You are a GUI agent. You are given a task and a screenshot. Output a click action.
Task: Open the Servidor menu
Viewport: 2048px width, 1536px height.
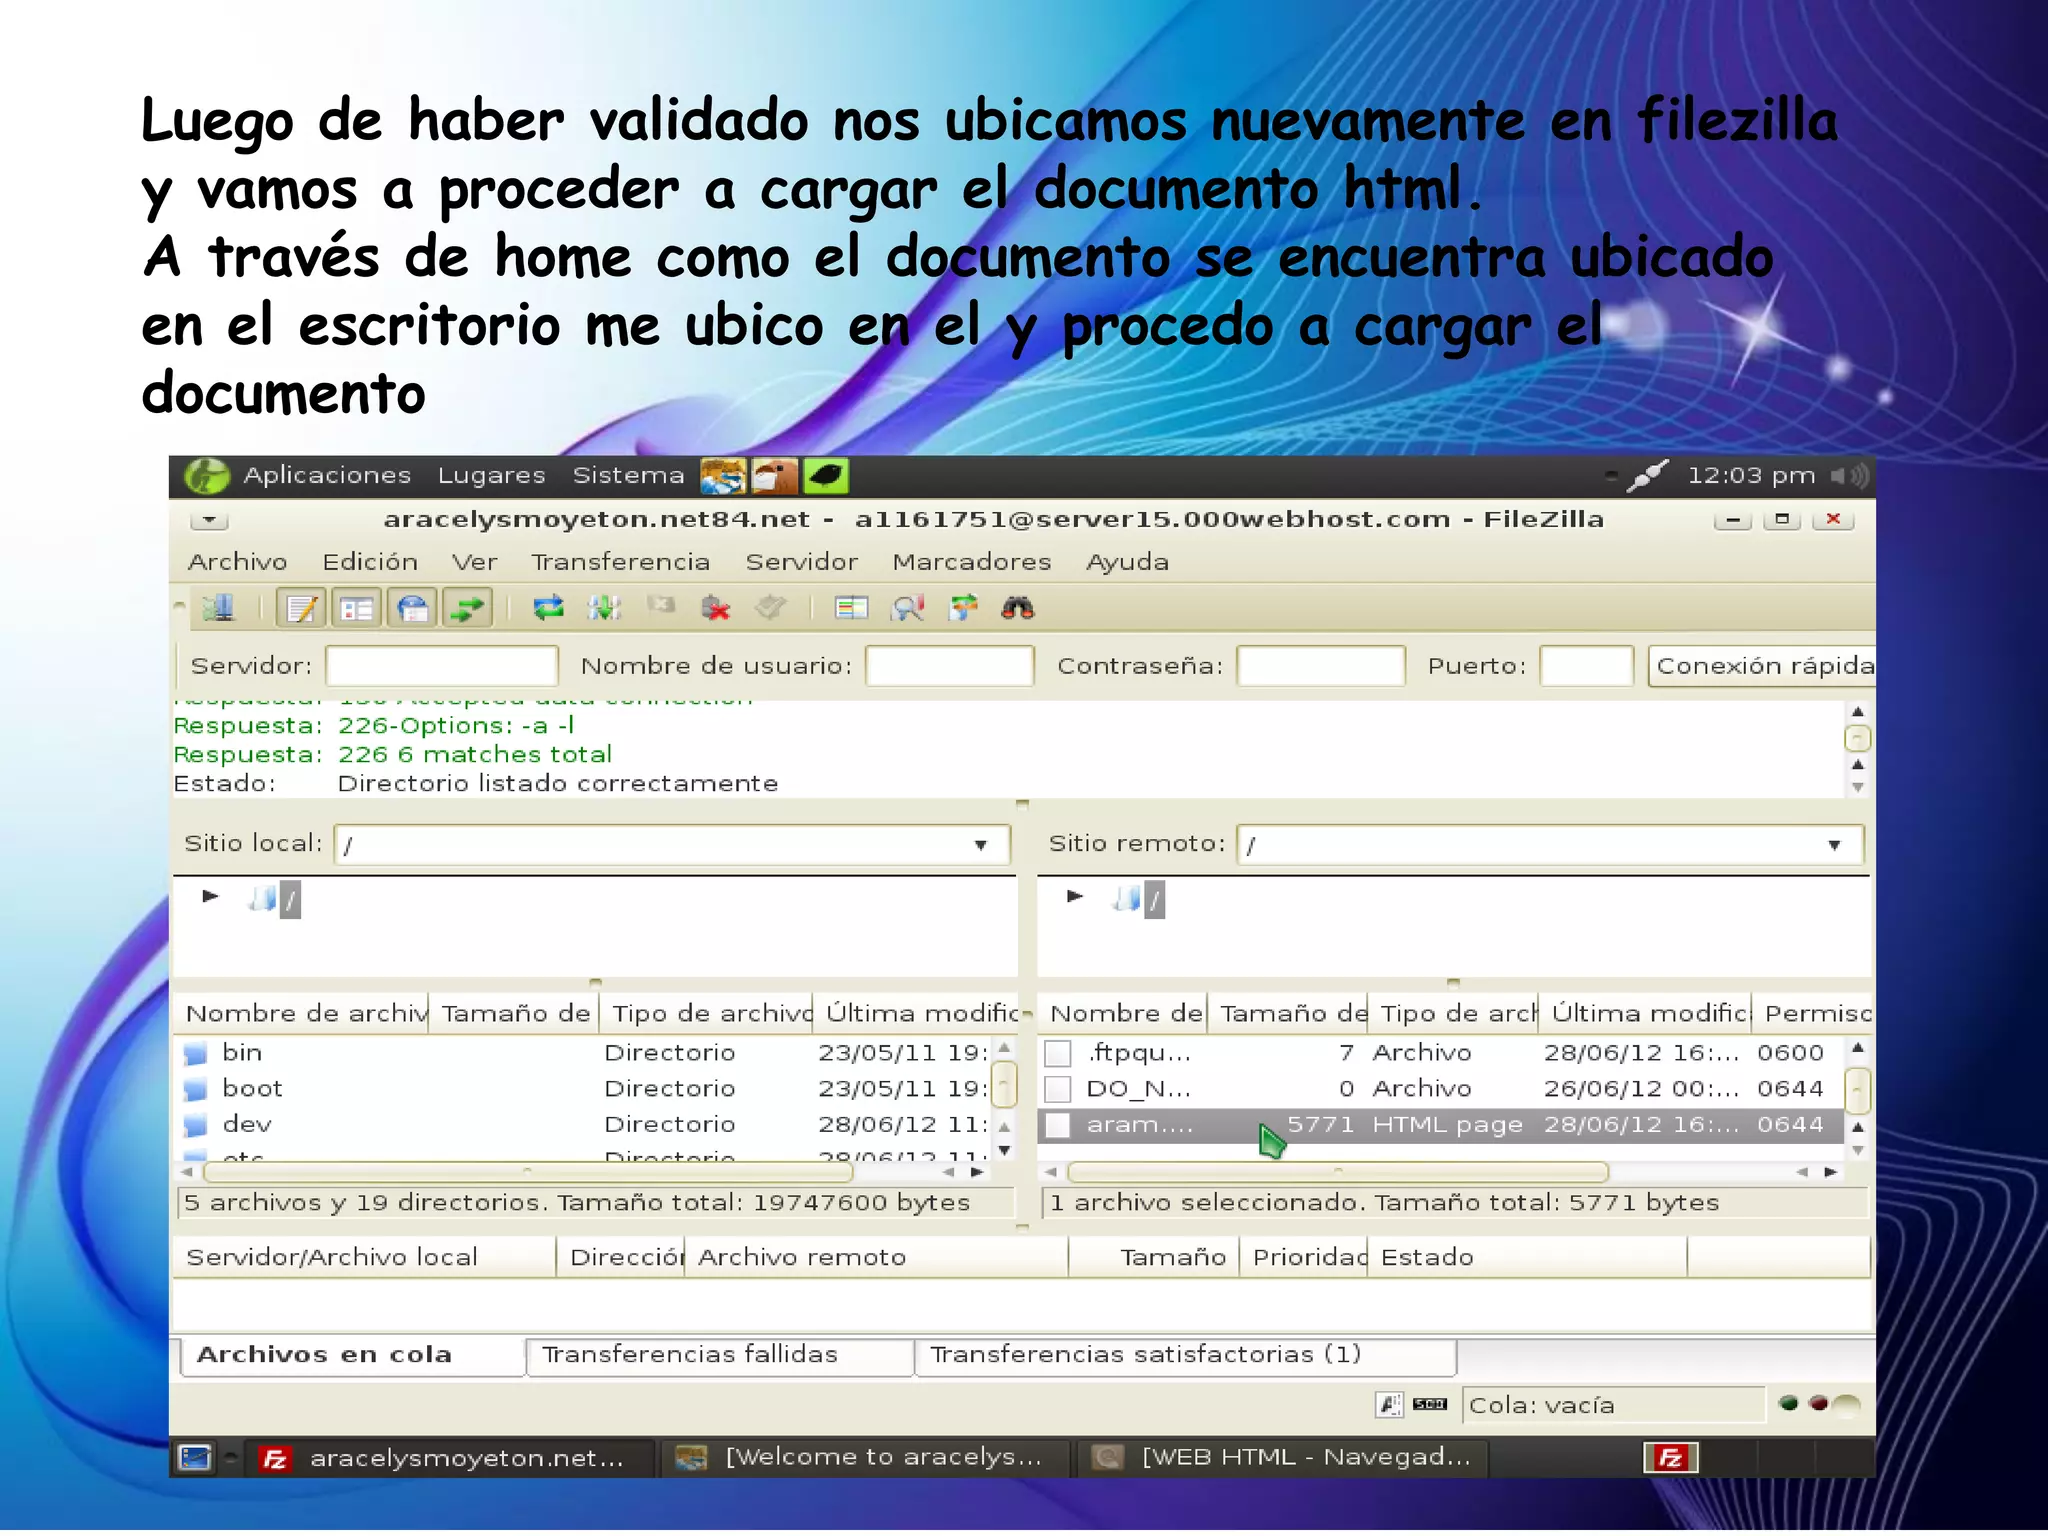coord(802,562)
